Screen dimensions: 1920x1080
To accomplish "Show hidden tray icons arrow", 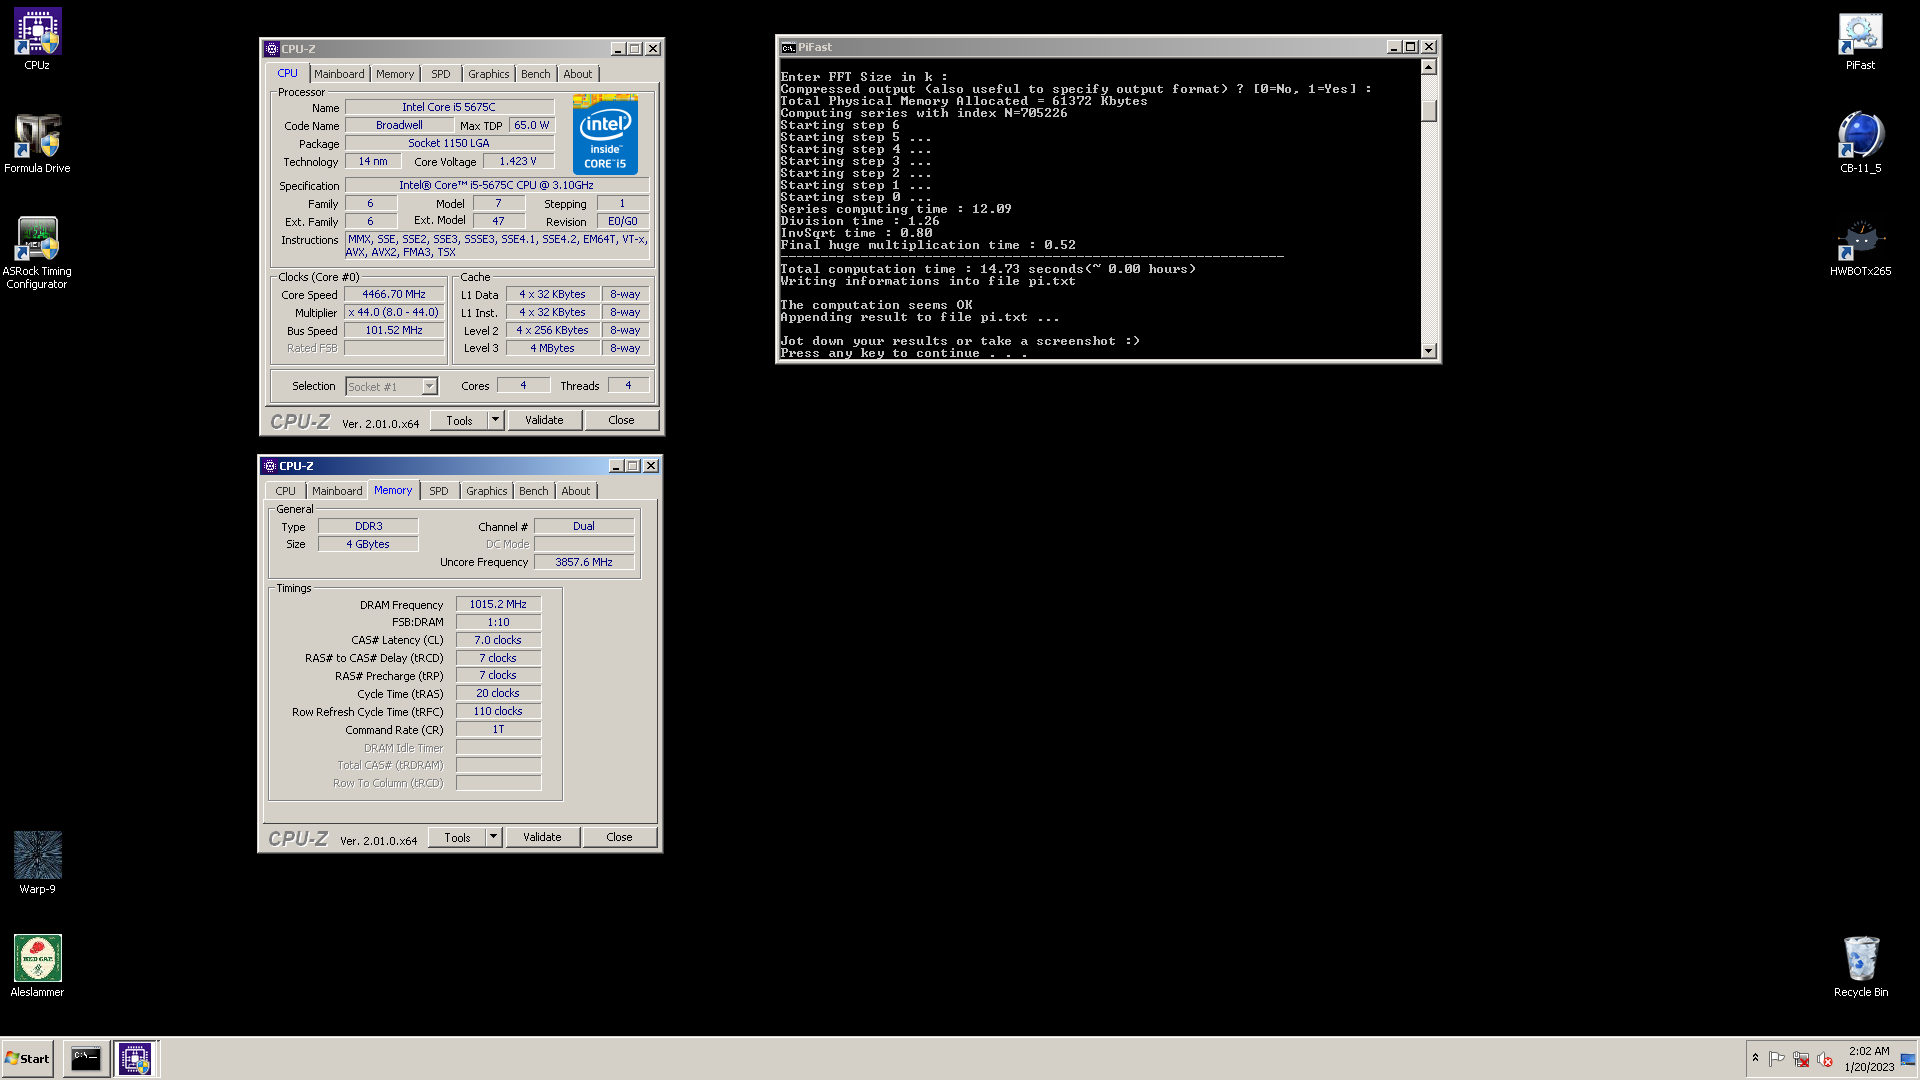I will point(1755,1059).
